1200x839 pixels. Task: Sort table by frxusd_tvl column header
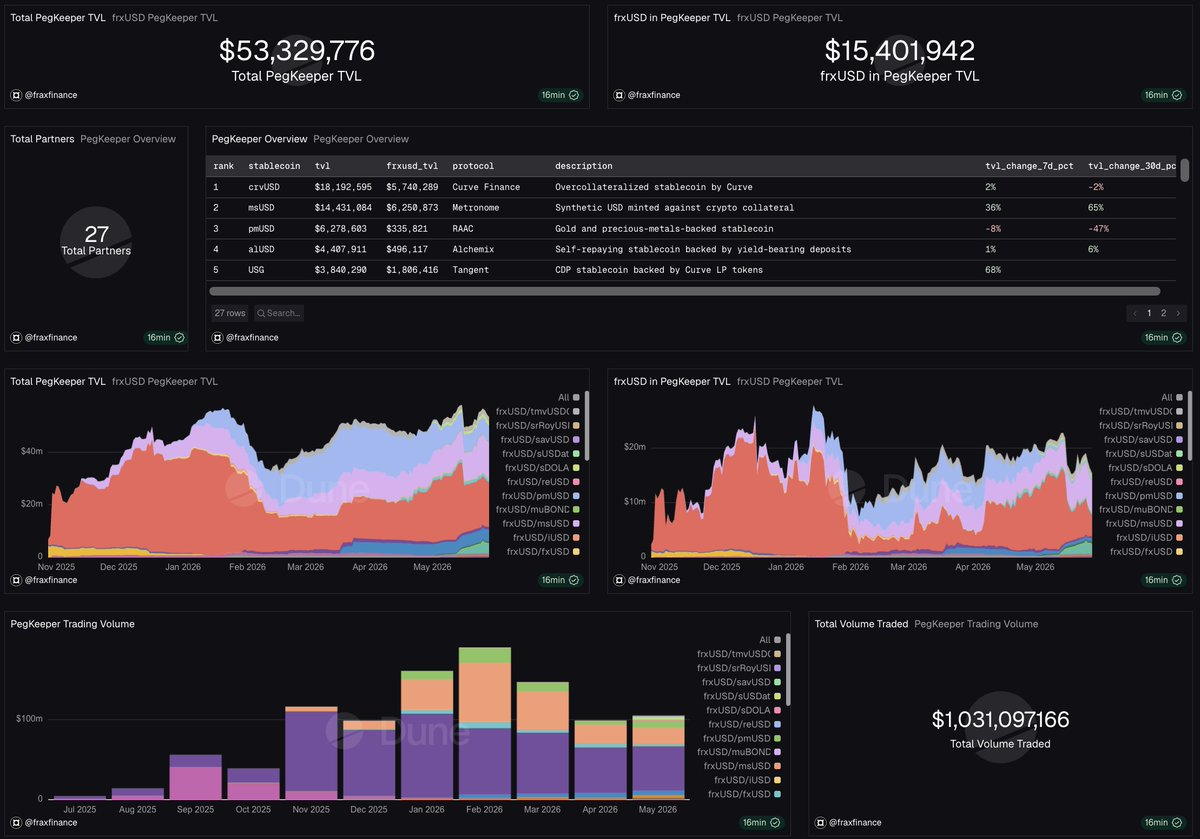(x=410, y=166)
